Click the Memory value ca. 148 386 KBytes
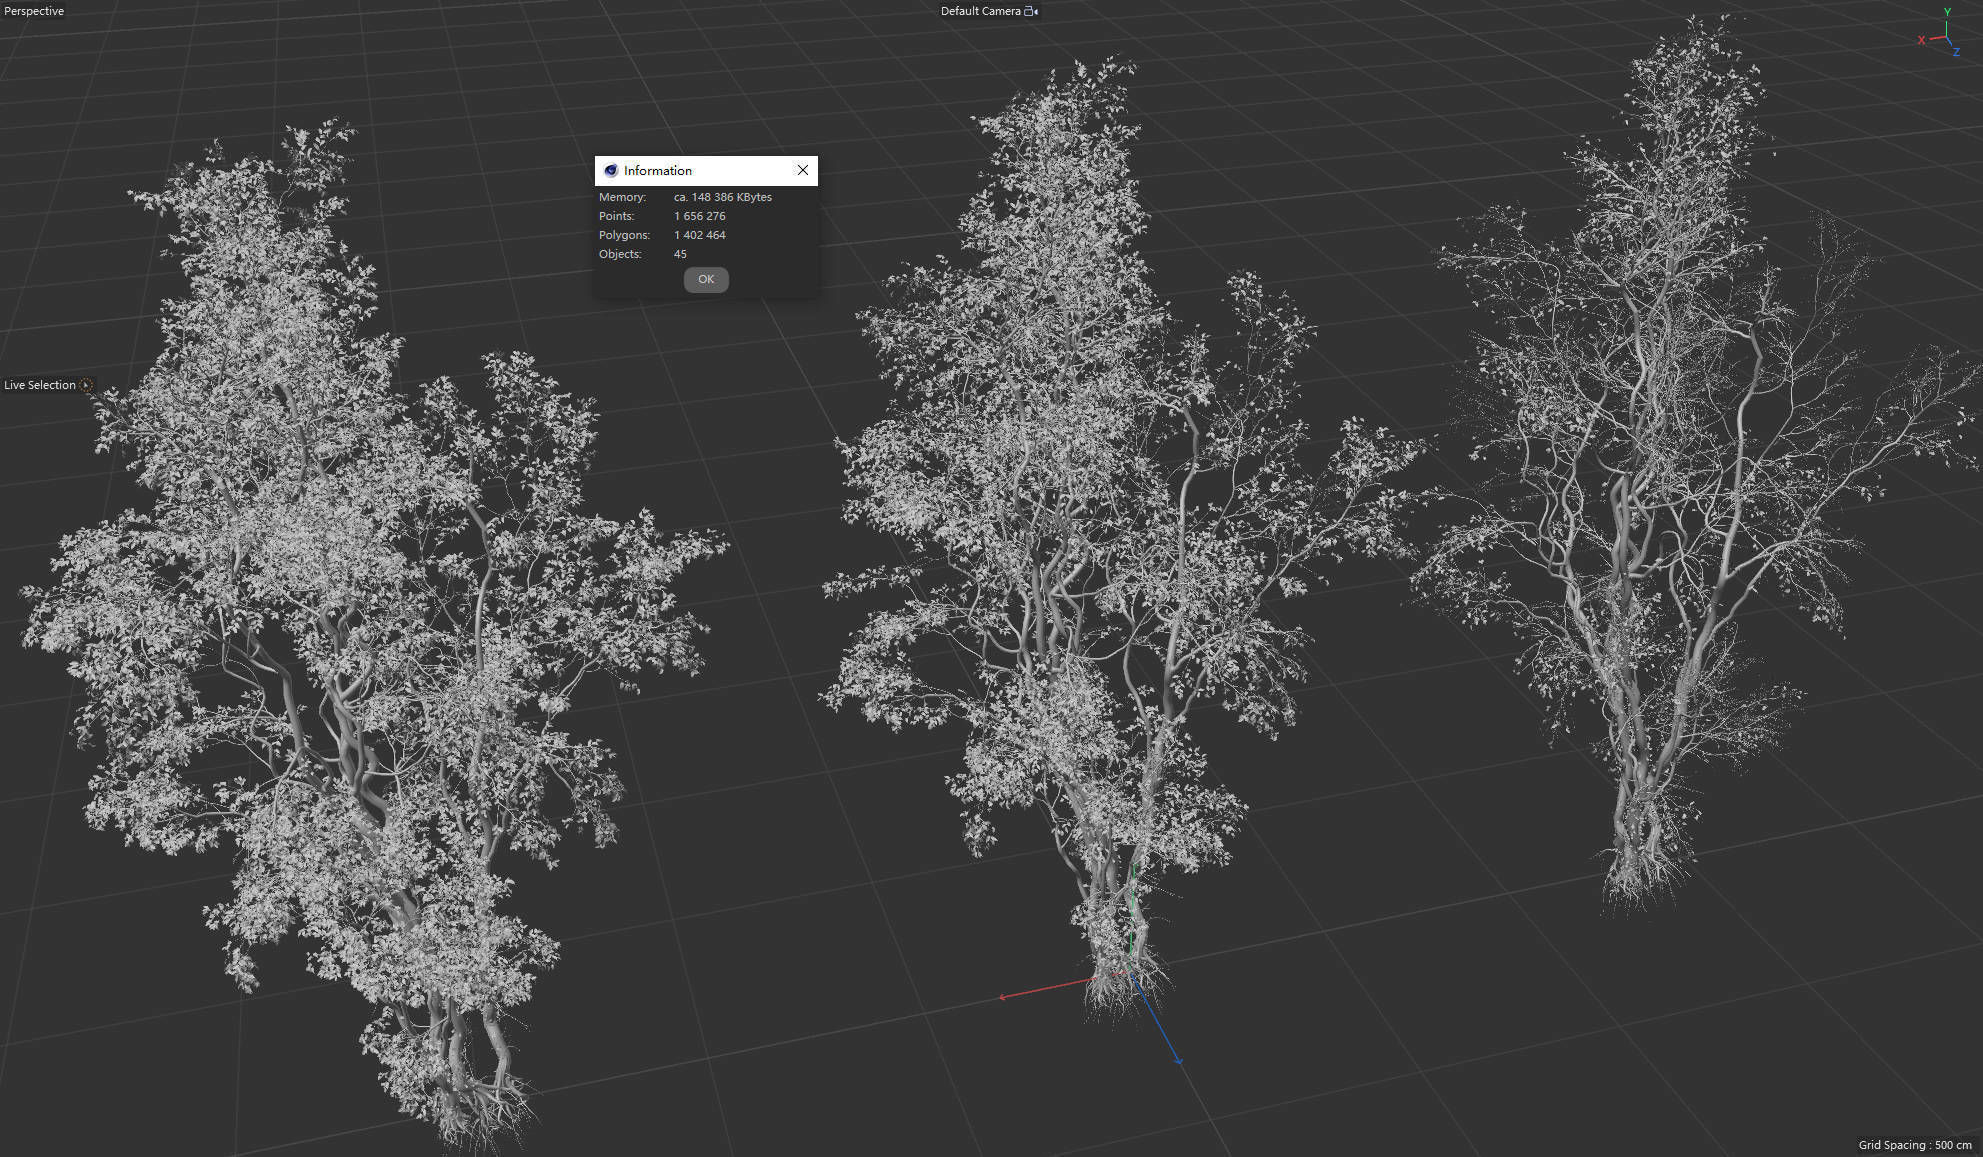Screen dimensions: 1983x1157 [723, 197]
